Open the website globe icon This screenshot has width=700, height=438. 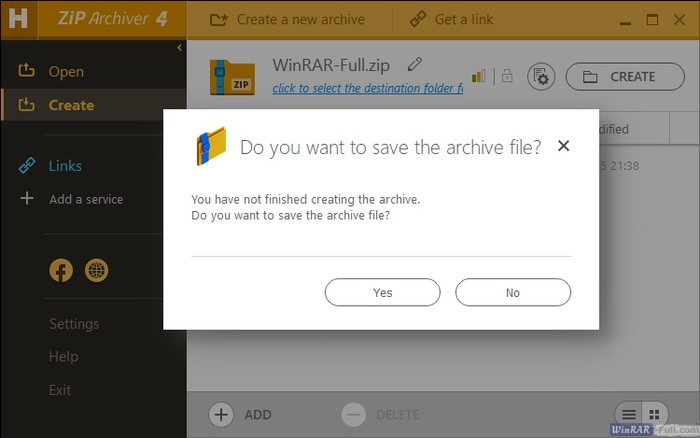(96, 270)
